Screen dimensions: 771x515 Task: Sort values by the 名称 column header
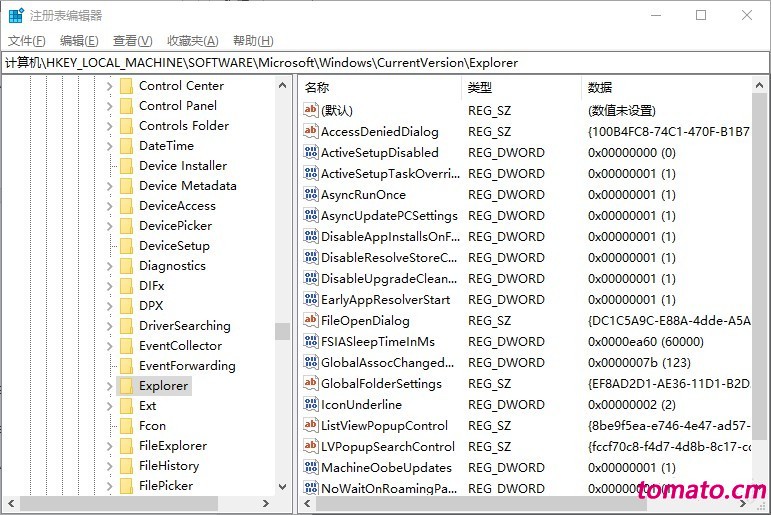[x=380, y=88]
